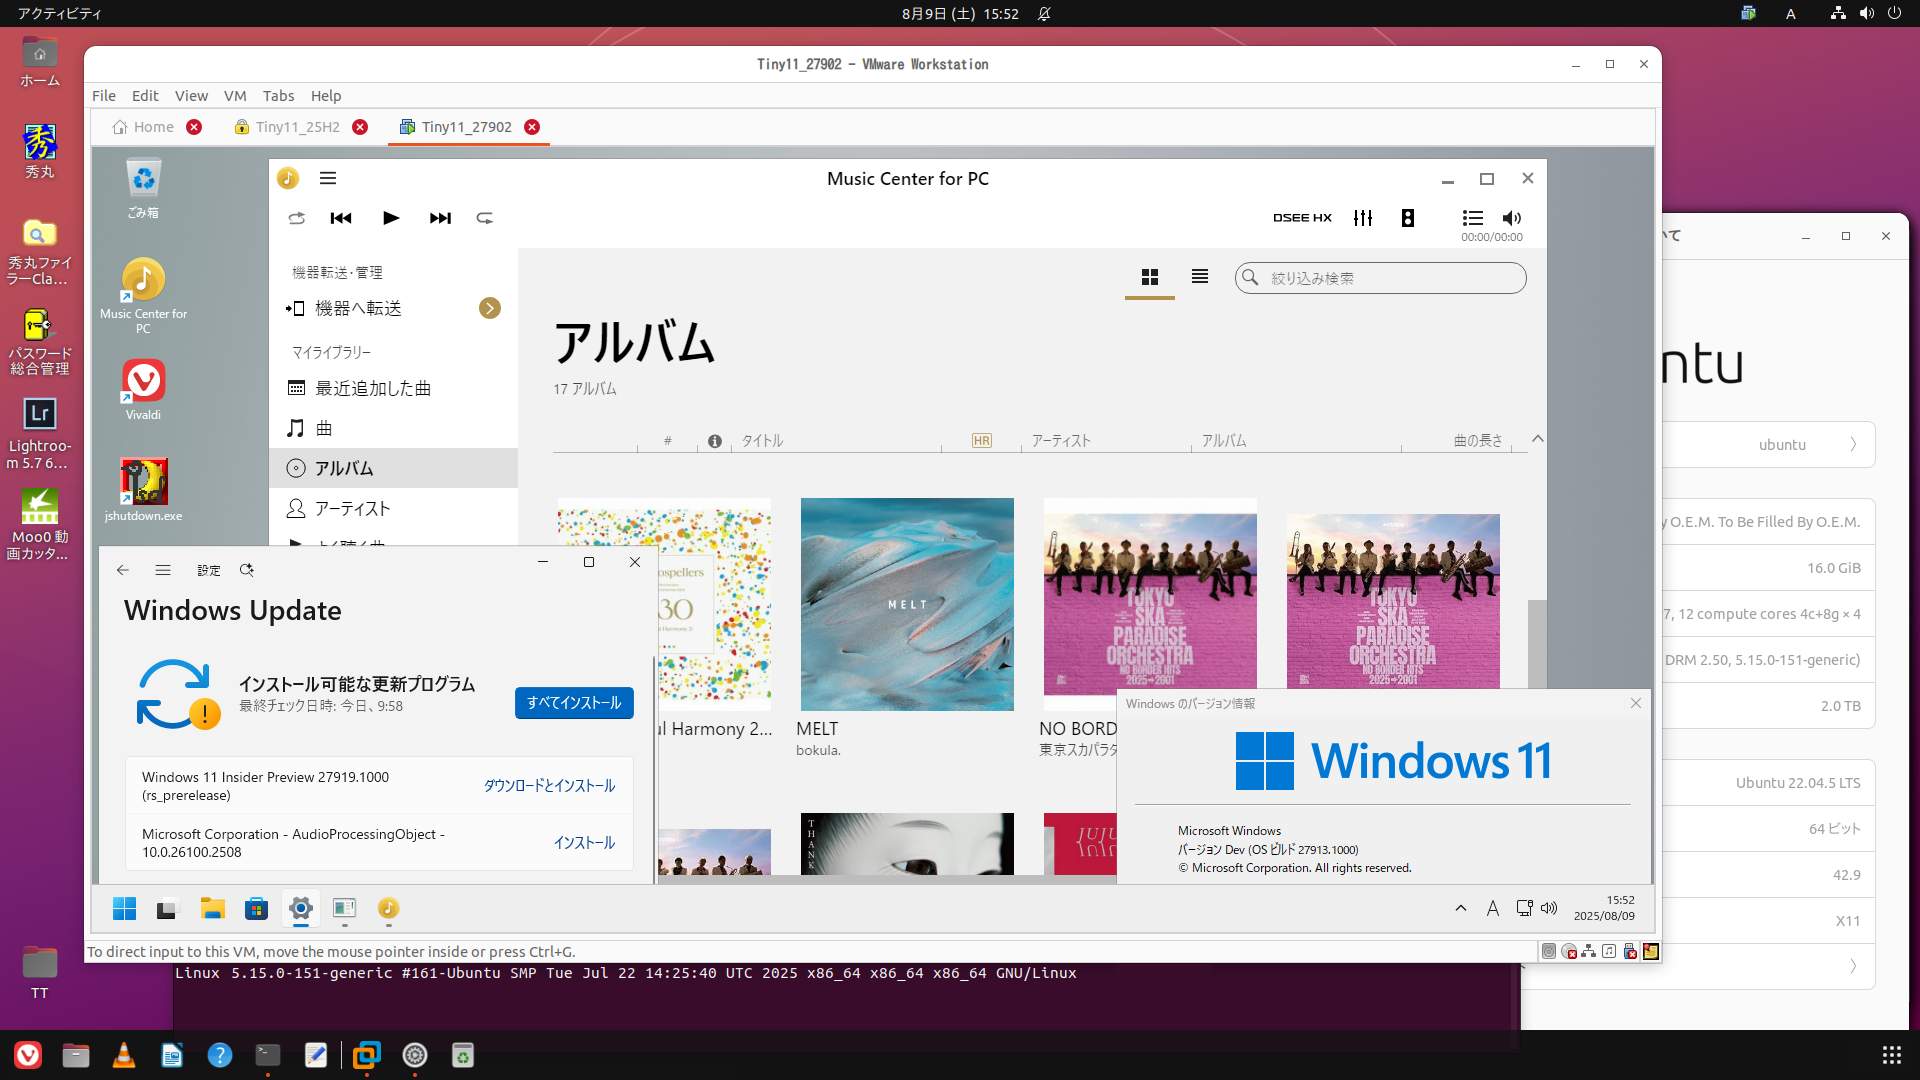Screen dimensions: 1920x1080
Task: Toggle shuffle in Music Center playback bar
Action: click(296, 218)
